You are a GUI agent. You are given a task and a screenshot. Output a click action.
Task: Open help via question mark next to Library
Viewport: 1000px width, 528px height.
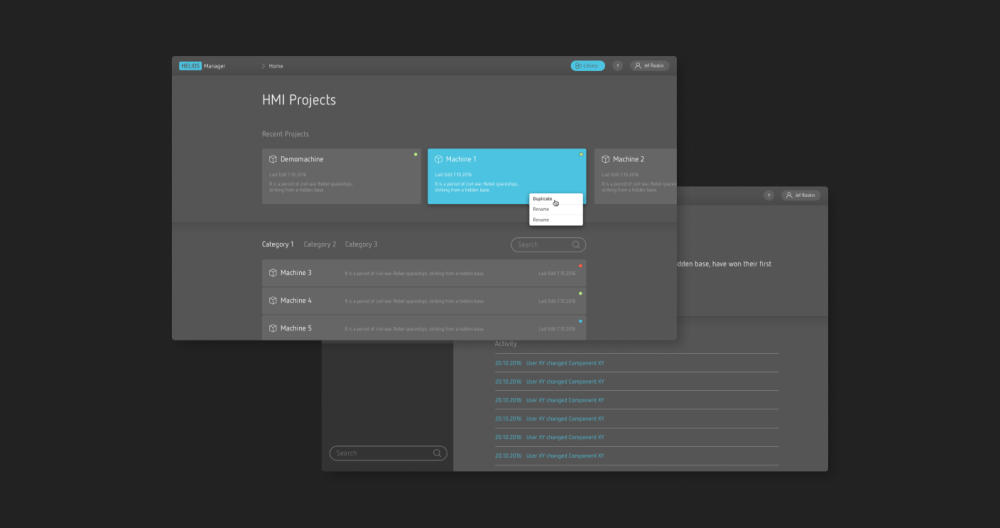click(617, 66)
